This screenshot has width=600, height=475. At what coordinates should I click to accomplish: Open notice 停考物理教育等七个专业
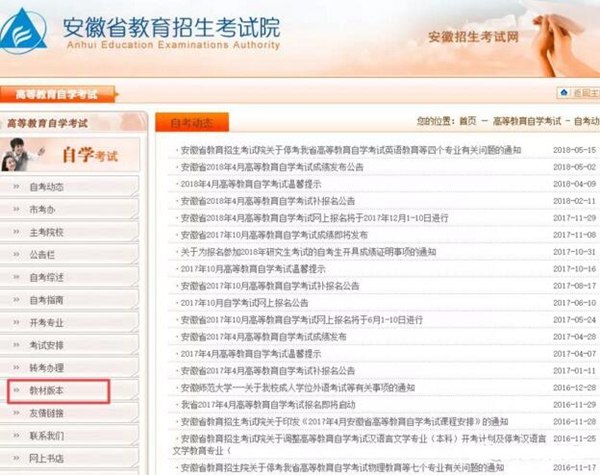(x=342, y=467)
